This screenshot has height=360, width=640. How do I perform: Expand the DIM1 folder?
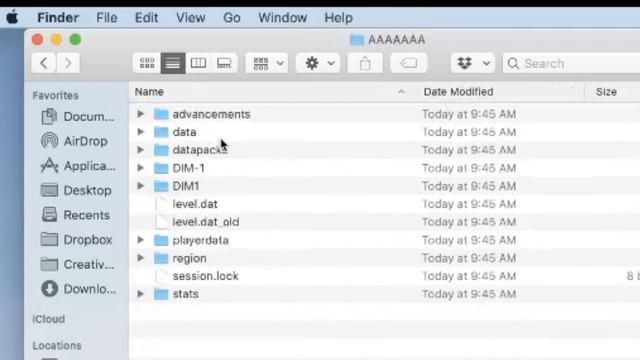coord(140,186)
